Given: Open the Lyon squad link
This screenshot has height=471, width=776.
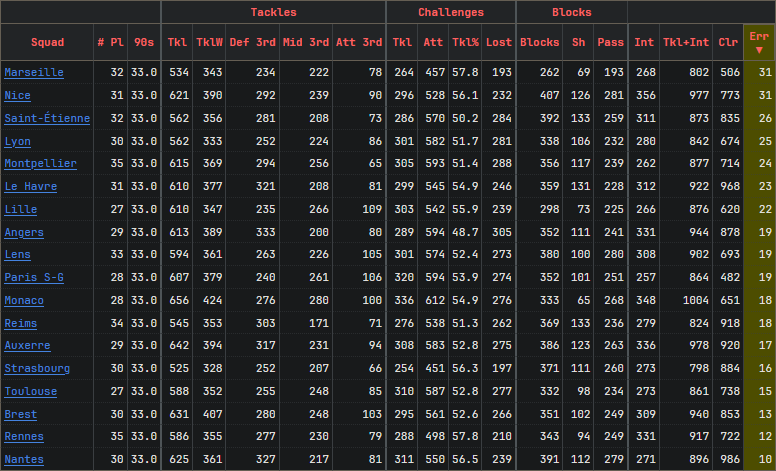Looking at the screenshot, I should coord(17,141).
